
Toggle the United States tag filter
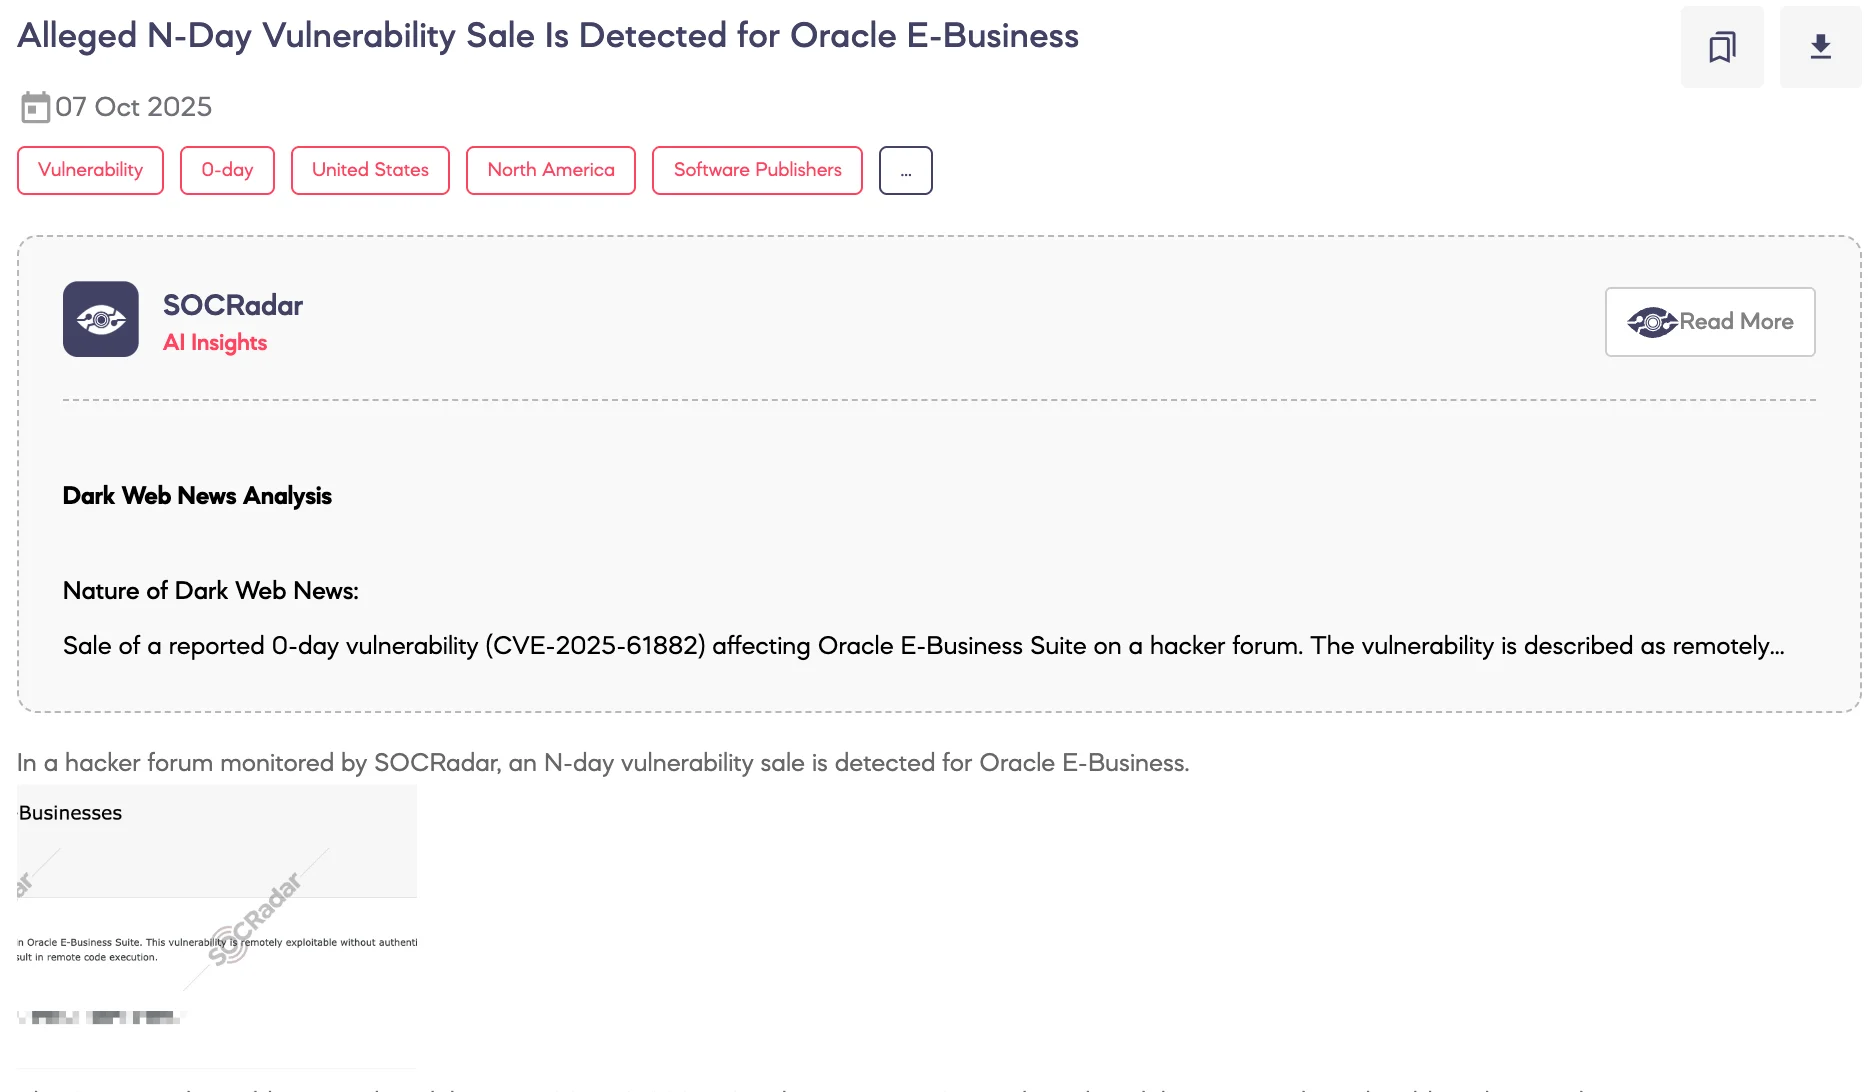[x=369, y=170]
